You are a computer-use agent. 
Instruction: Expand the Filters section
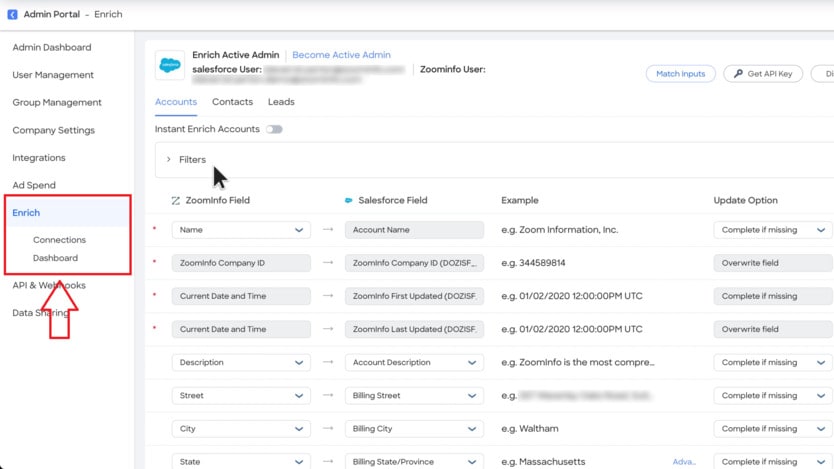tap(169, 160)
